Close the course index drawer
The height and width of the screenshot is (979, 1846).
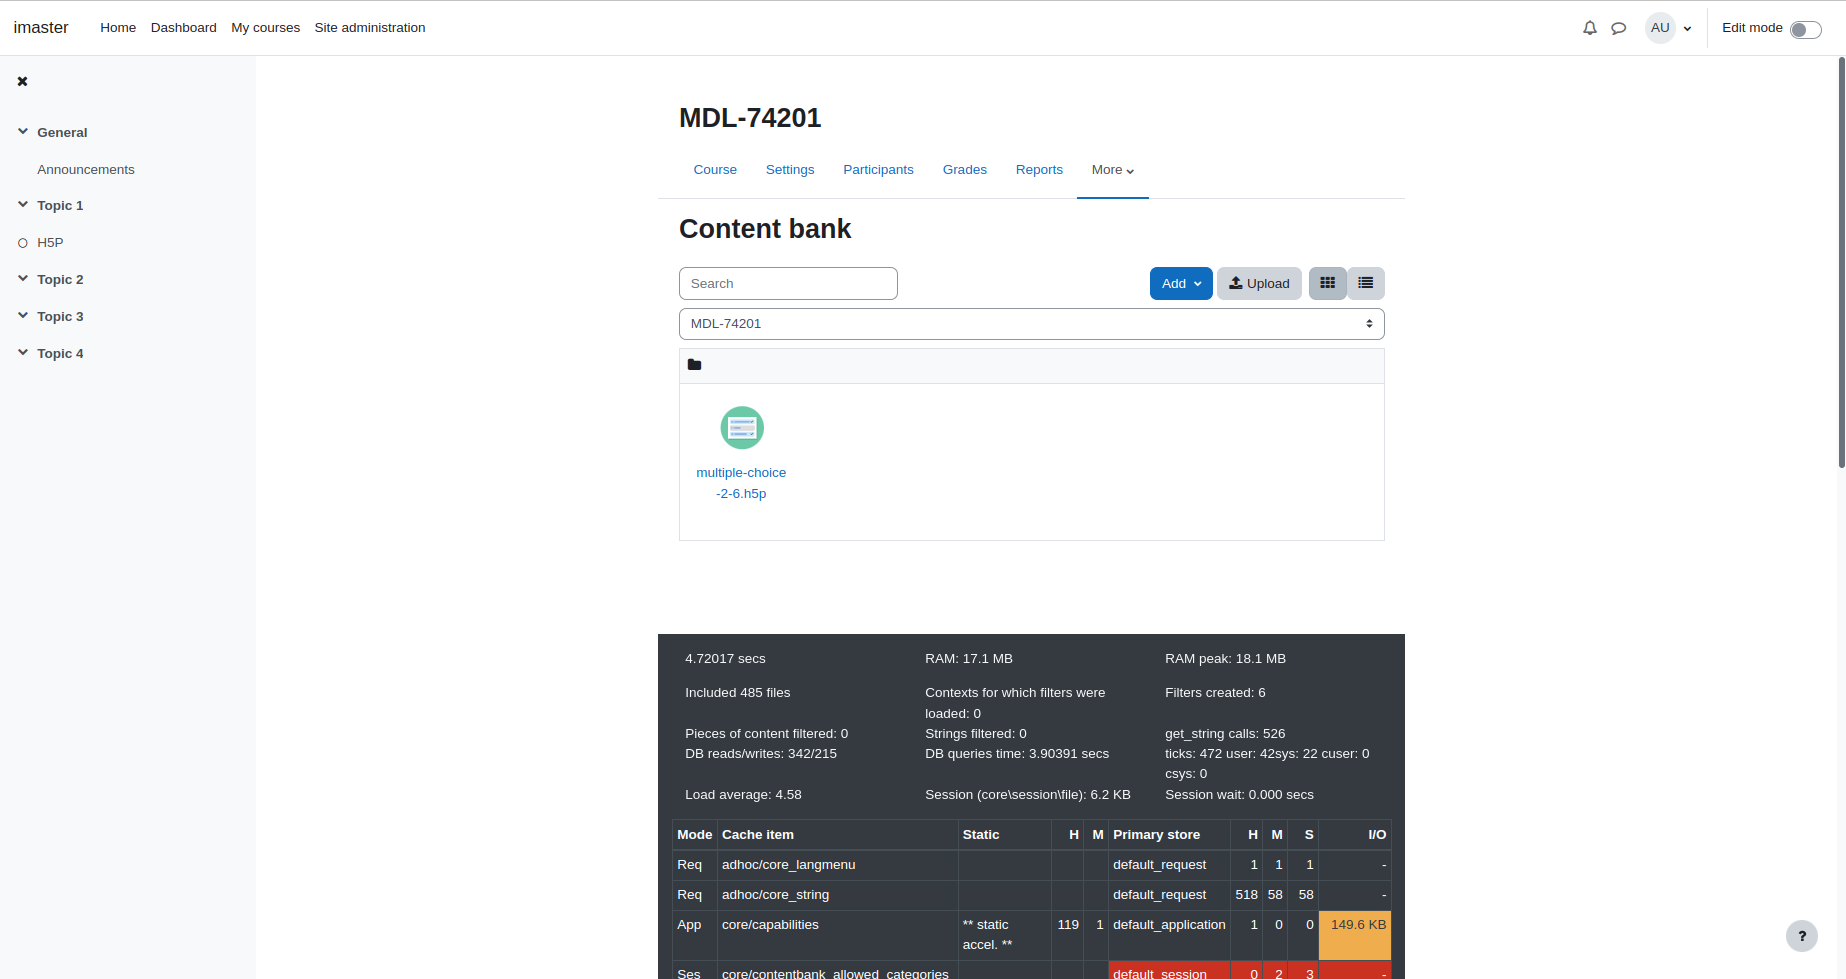tap(22, 82)
